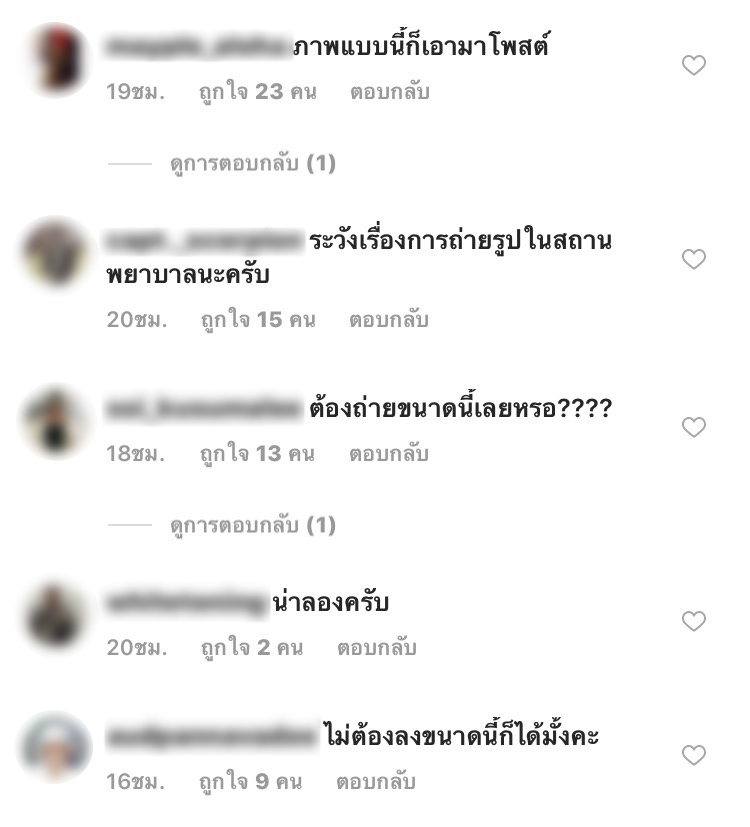Reply to the 'น่าลองครับ' comment
Viewport: 750px width, 827px height.
tap(377, 648)
